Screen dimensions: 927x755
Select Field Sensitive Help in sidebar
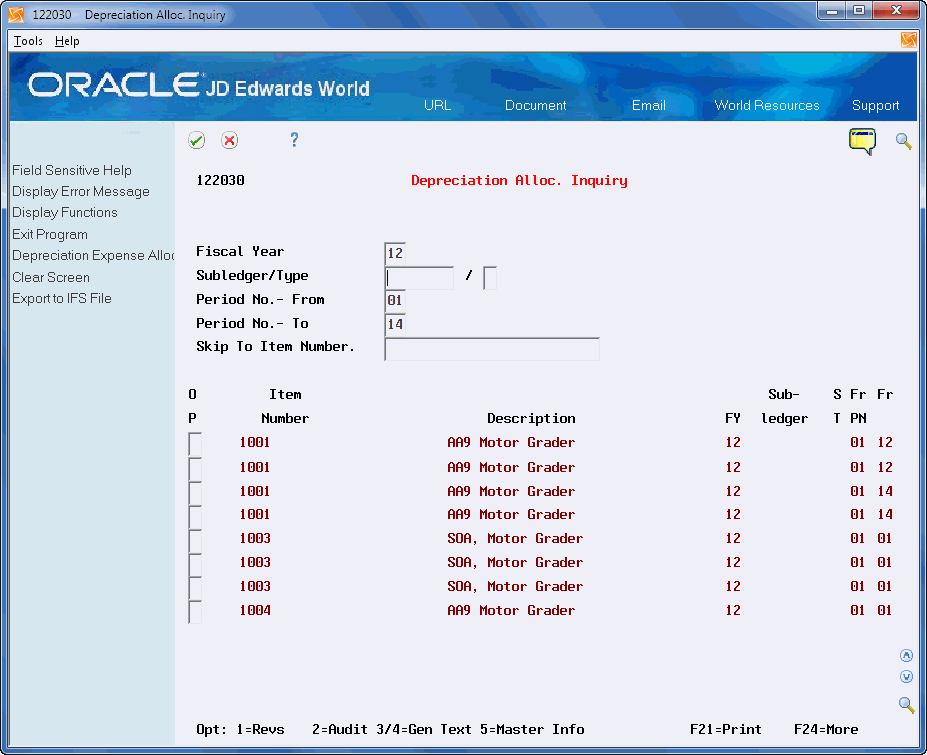(x=72, y=170)
